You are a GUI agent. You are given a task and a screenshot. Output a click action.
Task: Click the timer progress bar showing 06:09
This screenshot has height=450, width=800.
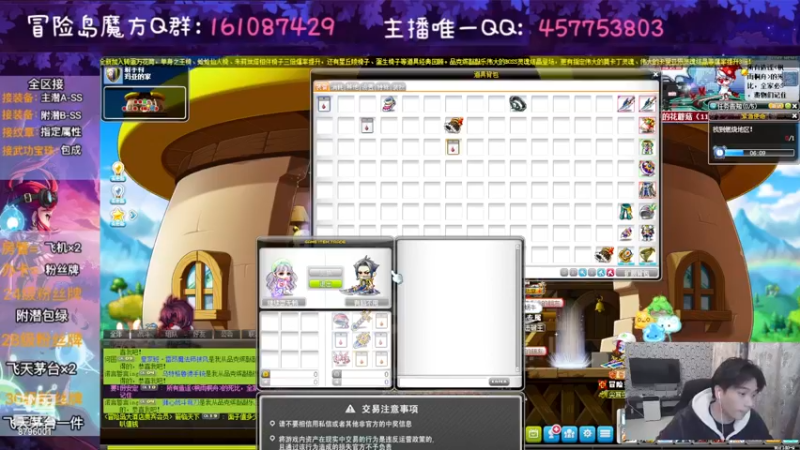[x=759, y=153]
